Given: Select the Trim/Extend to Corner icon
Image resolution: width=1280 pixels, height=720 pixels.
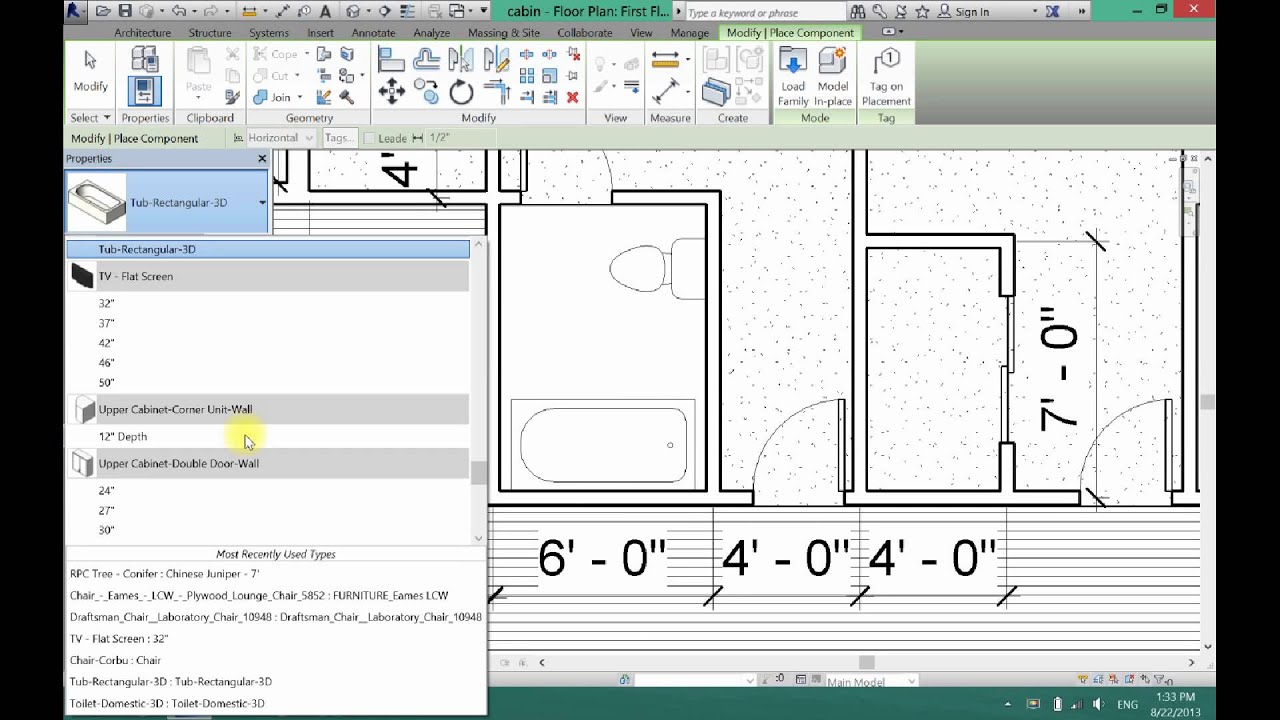Looking at the screenshot, I should (496, 93).
